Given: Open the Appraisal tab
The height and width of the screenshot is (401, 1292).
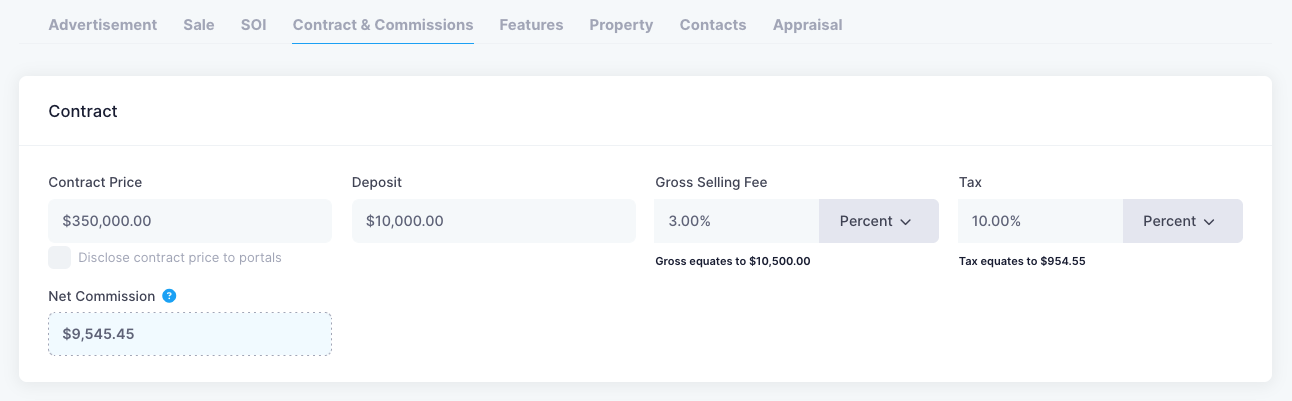Looking at the screenshot, I should pyautogui.click(x=807, y=25).
